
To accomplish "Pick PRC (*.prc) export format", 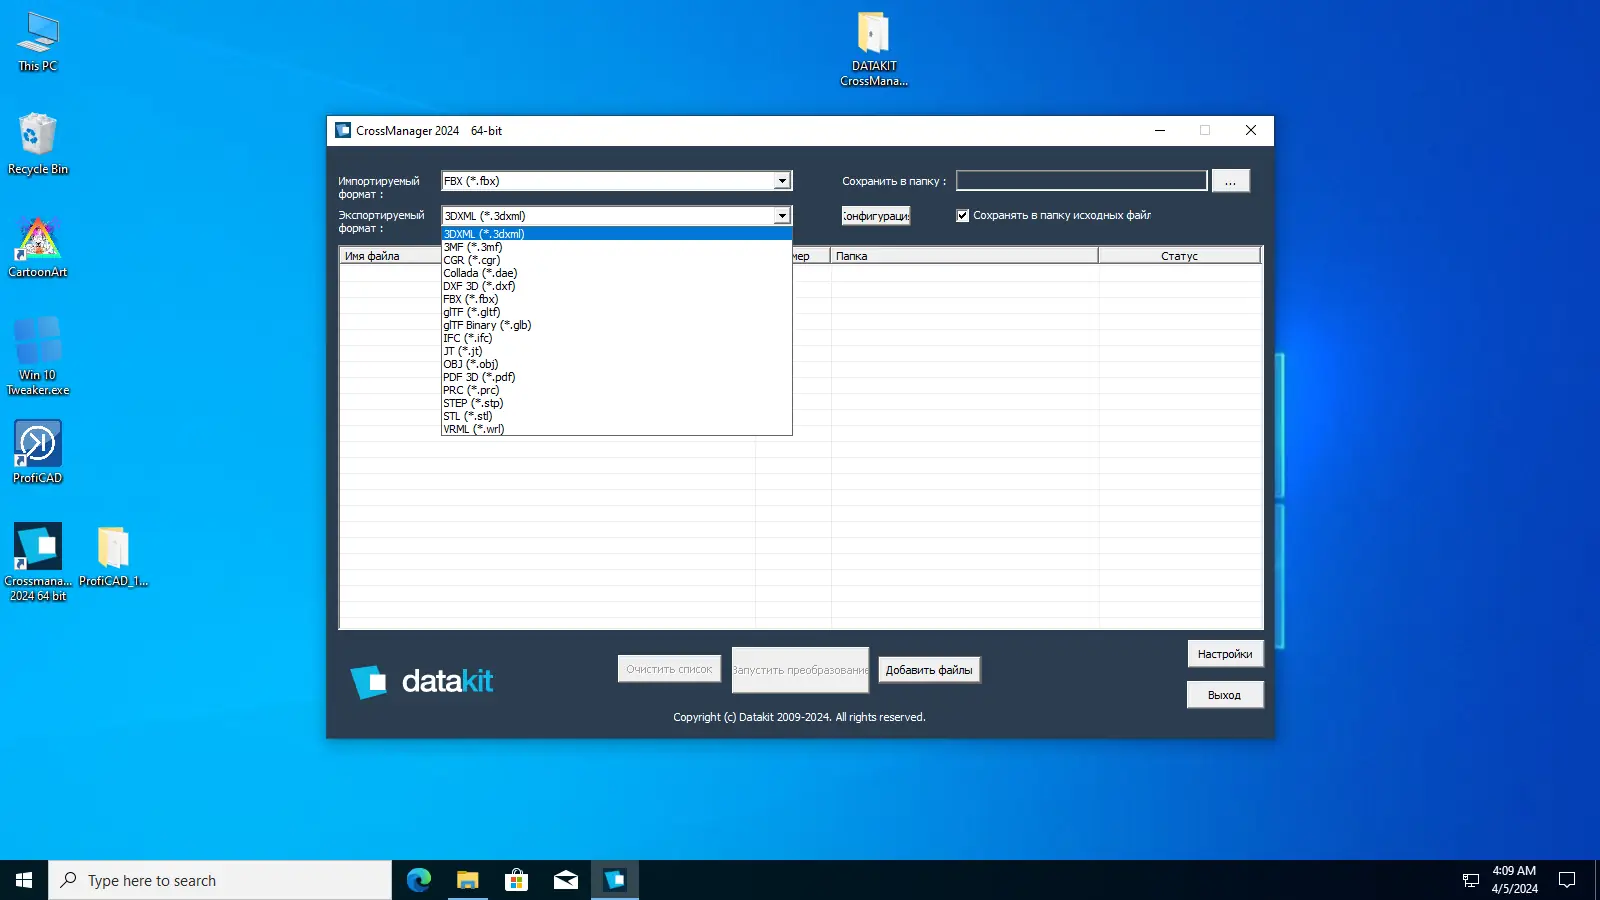I will tap(616, 390).
